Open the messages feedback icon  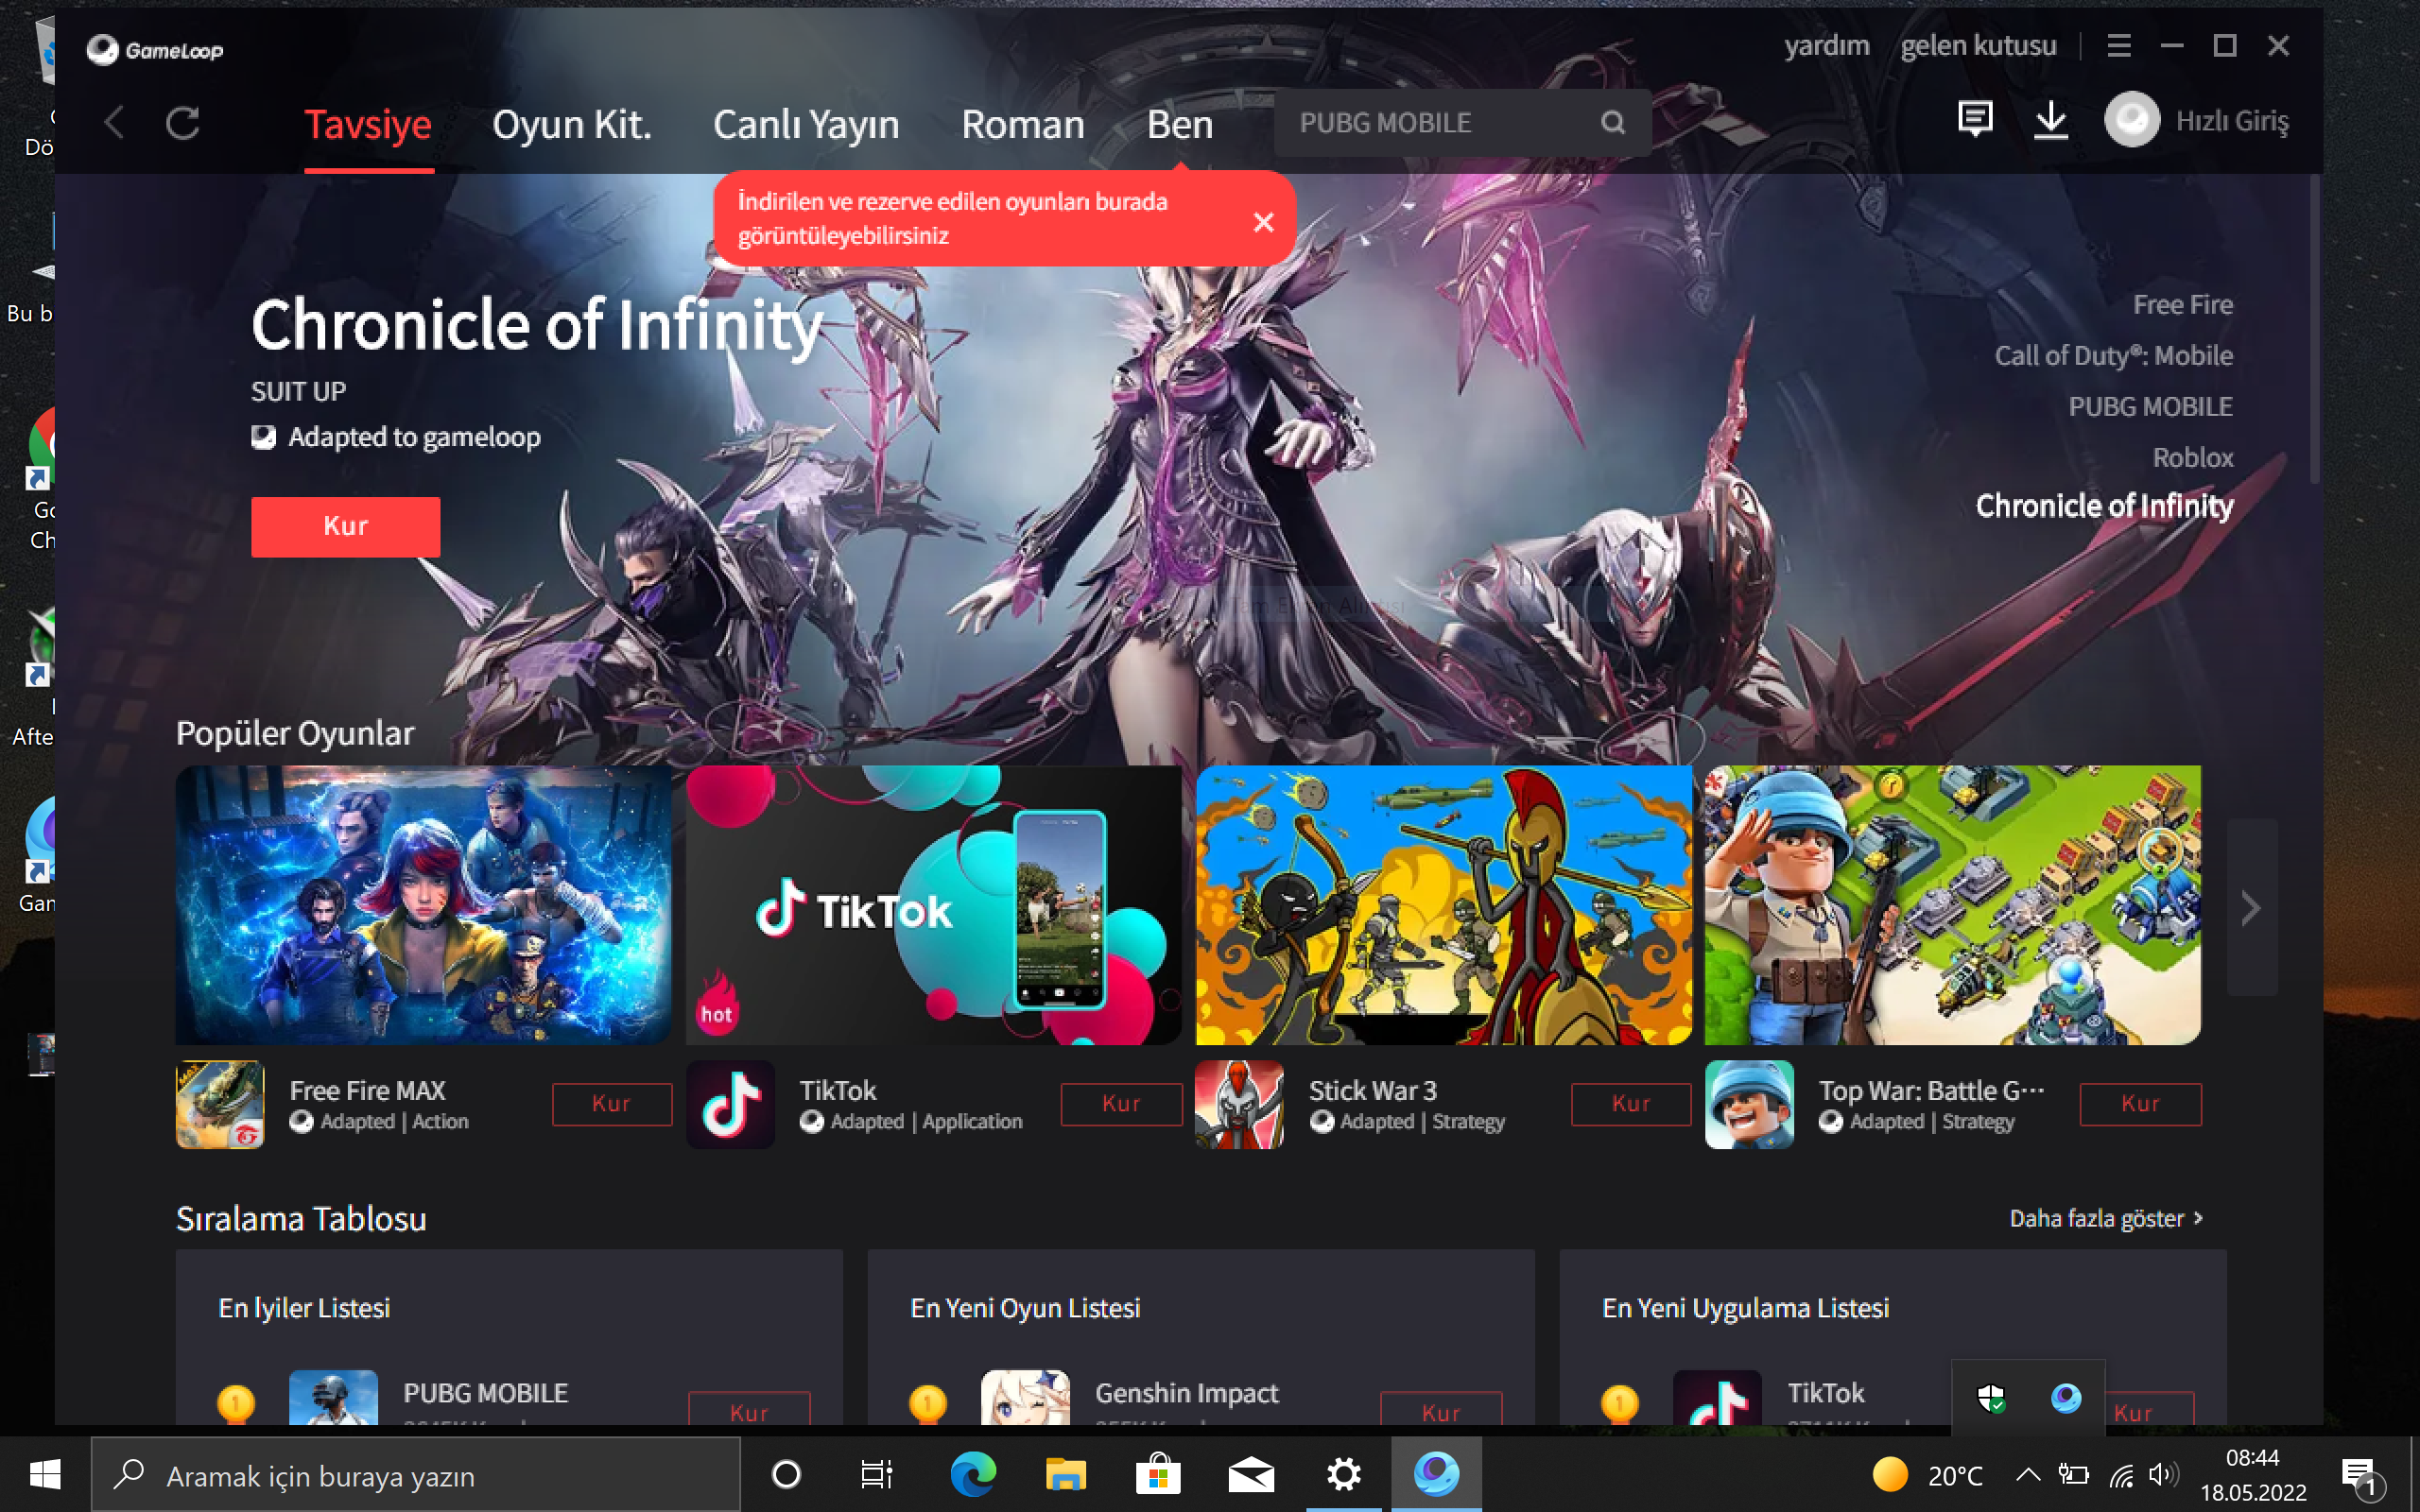click(x=1974, y=120)
